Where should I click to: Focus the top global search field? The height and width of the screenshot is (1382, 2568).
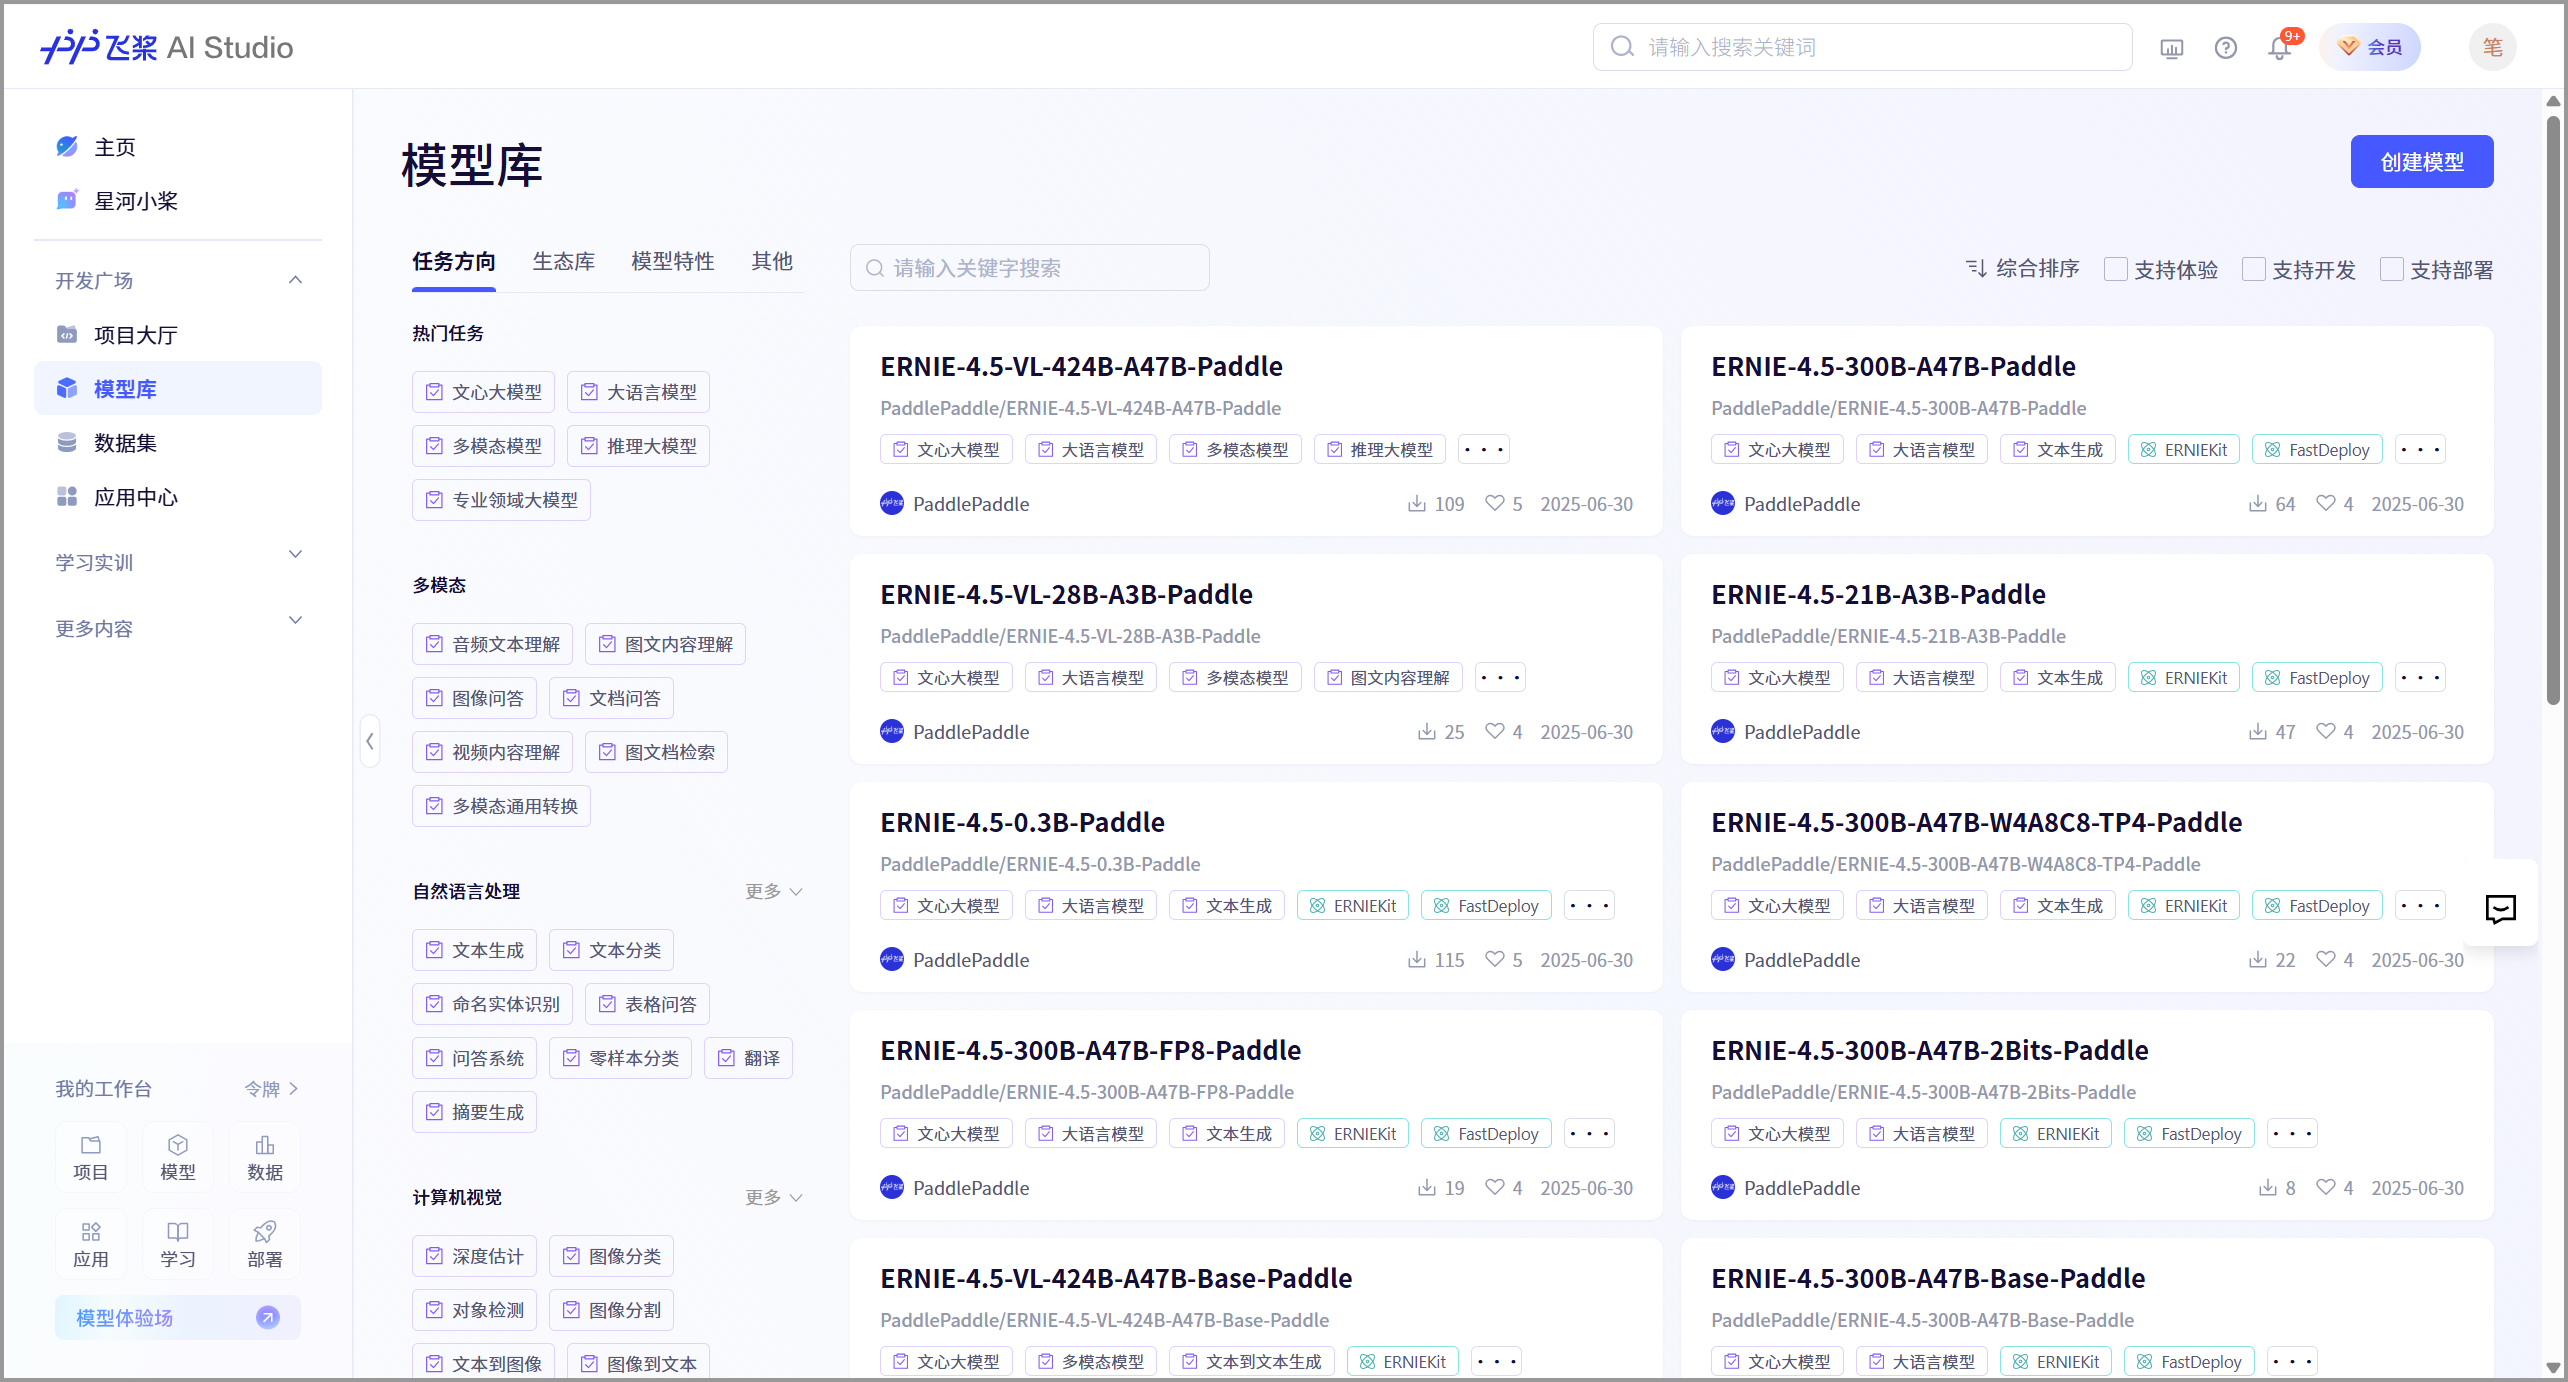[x=1862, y=47]
